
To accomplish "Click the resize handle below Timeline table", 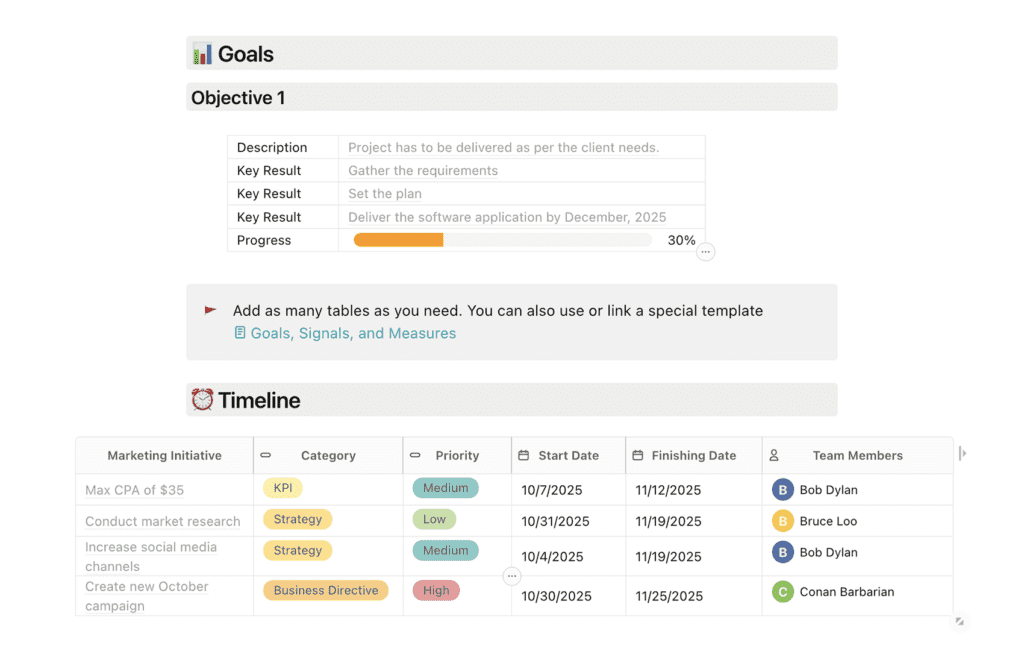I will pyautogui.click(x=959, y=621).
